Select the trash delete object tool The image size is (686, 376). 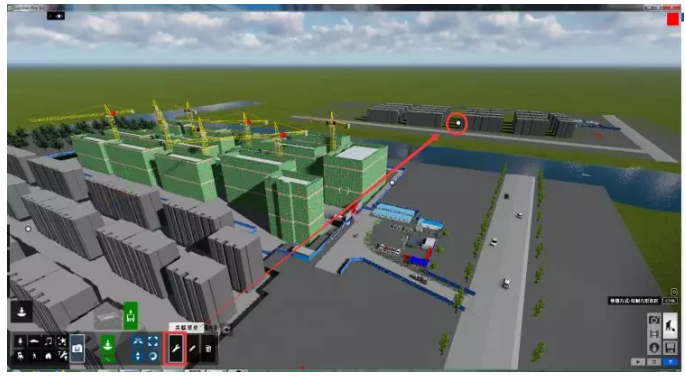(x=208, y=348)
